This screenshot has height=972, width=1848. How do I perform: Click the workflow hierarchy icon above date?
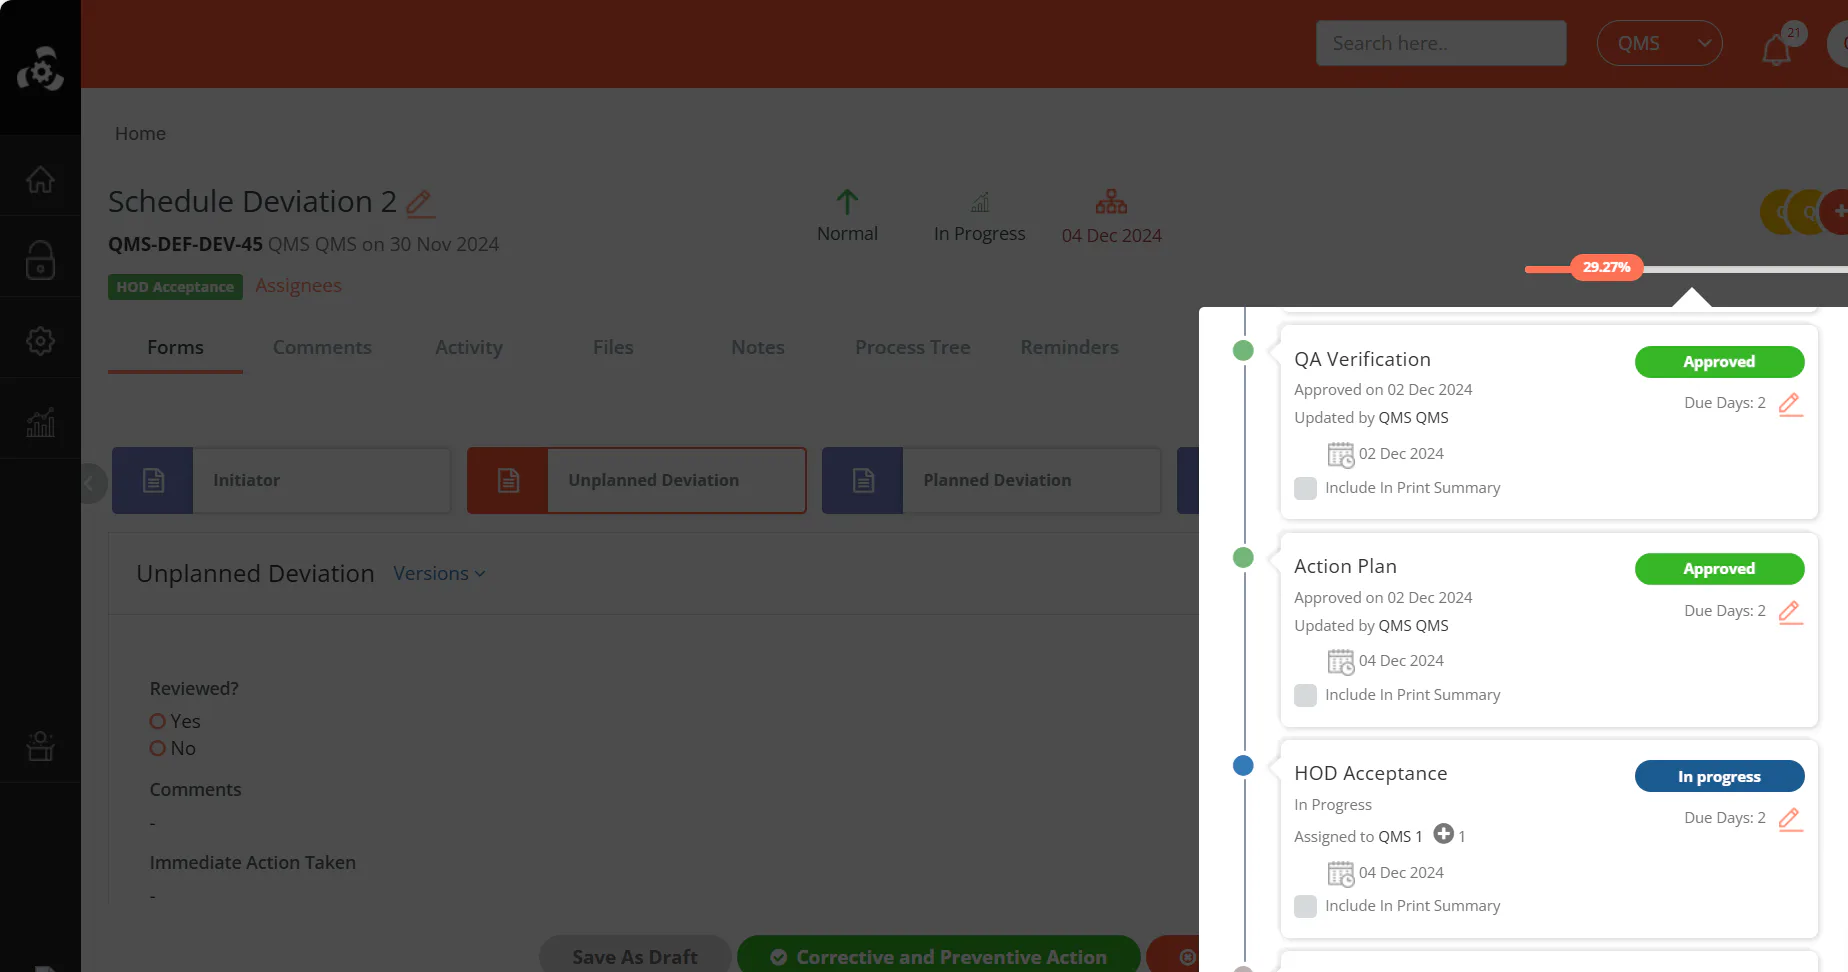click(1111, 202)
